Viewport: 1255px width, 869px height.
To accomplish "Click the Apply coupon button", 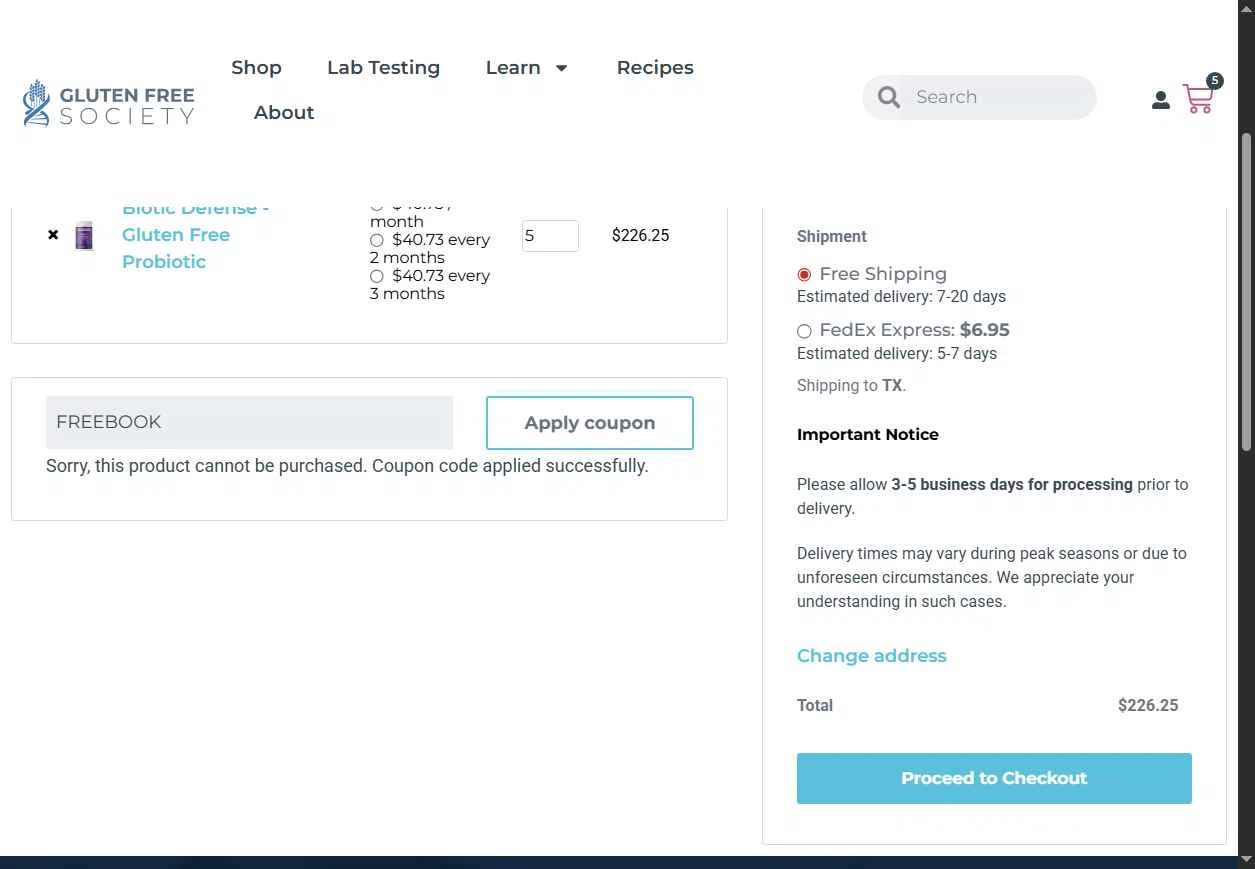I will [590, 423].
